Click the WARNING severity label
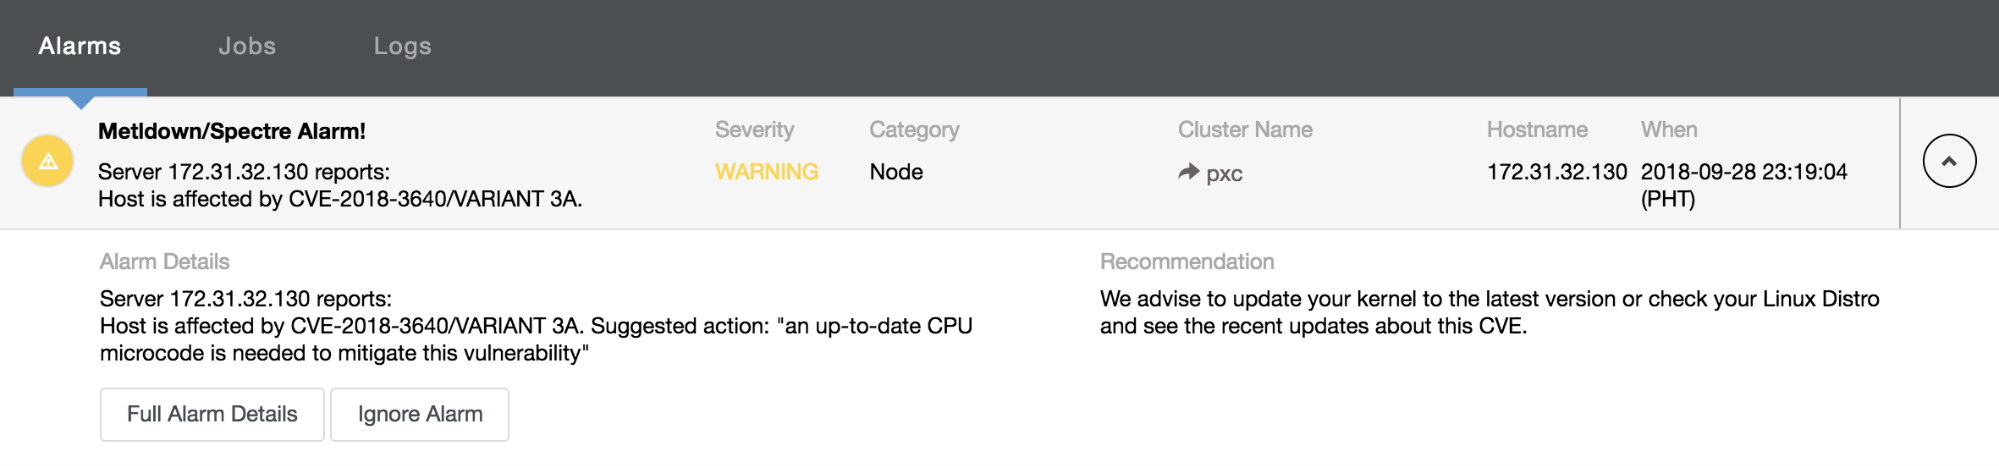Image resolution: width=1999 pixels, height=466 pixels. 766,172
